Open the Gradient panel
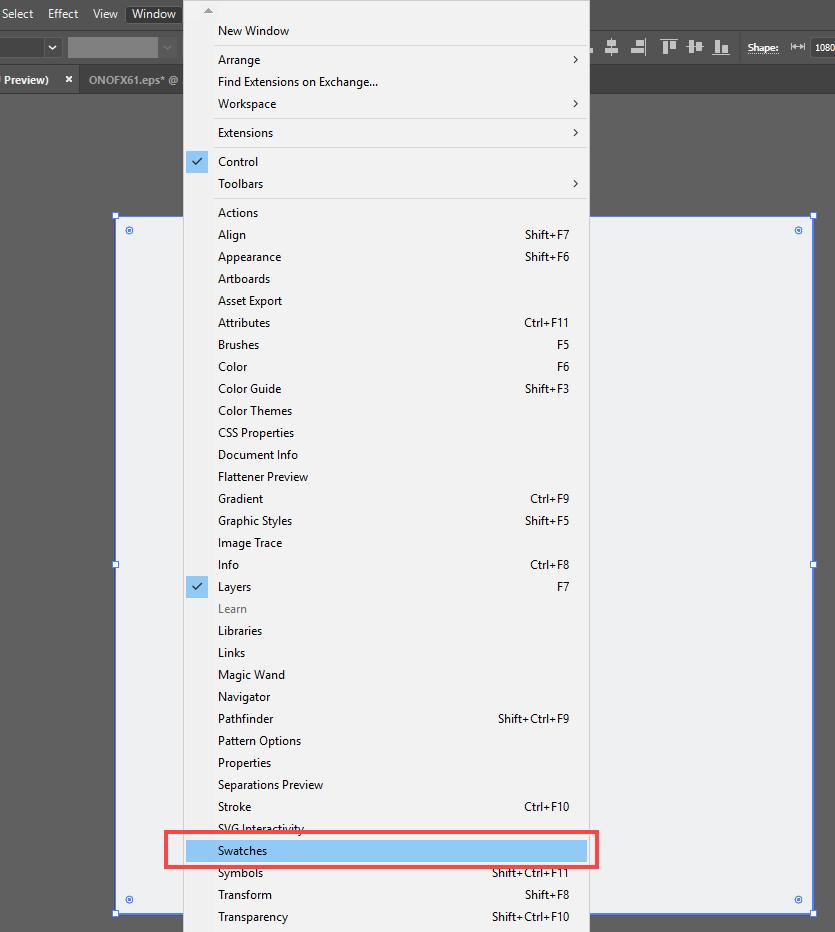 pos(386,499)
